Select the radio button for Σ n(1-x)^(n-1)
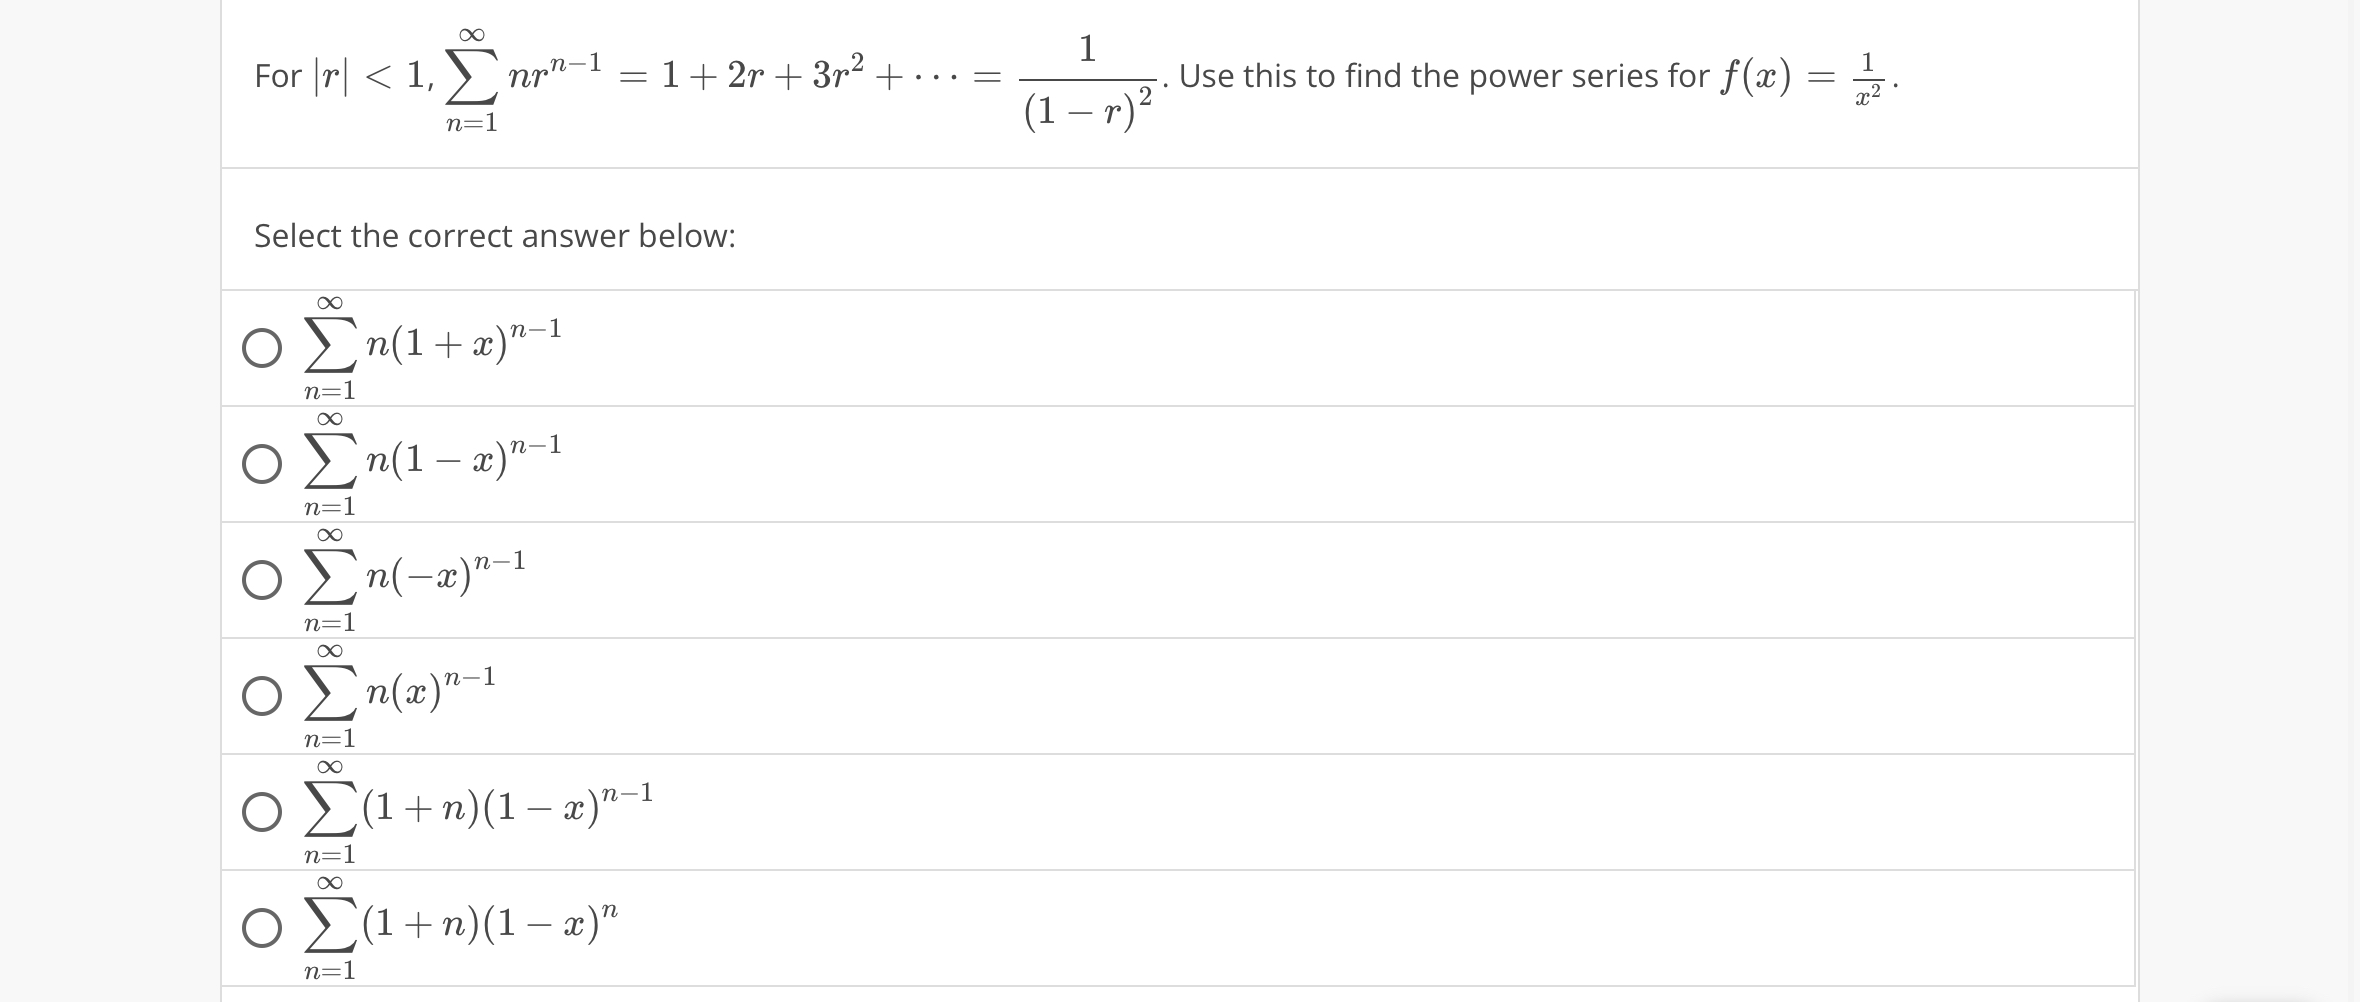Image resolution: width=2360 pixels, height=1002 pixels. tap(260, 464)
